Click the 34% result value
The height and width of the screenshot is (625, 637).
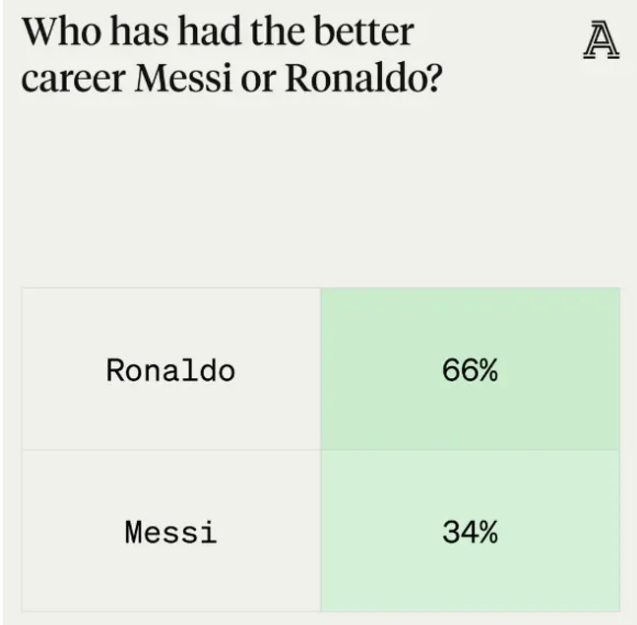pyautogui.click(x=469, y=532)
